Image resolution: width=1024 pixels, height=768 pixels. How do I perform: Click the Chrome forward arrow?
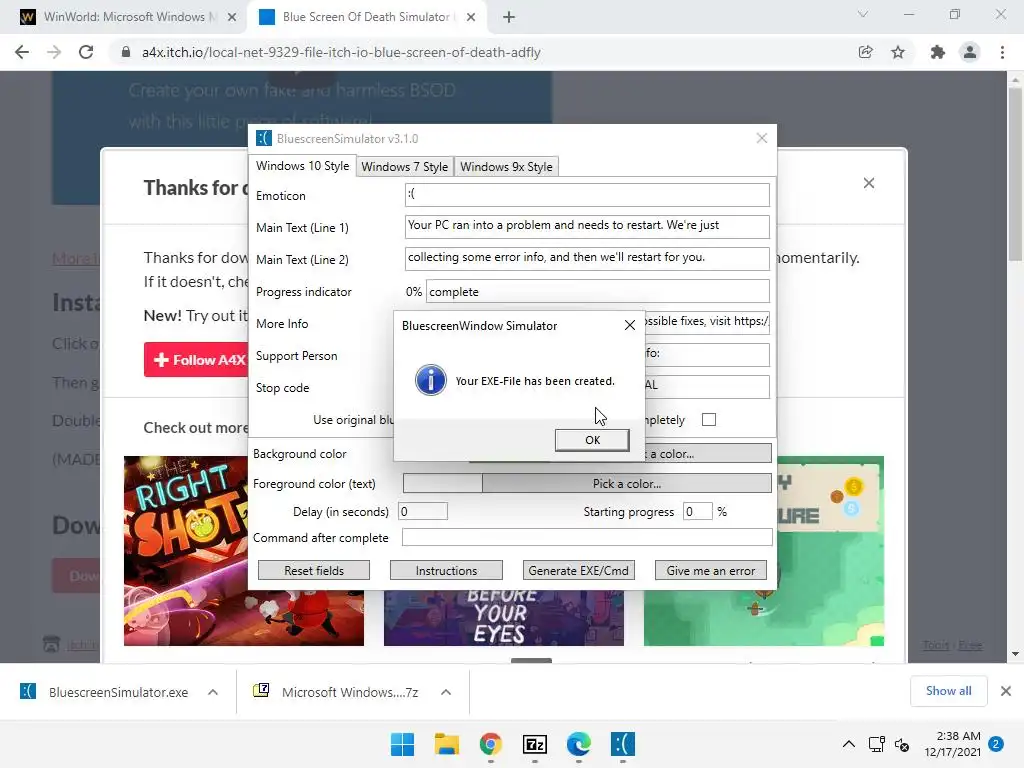54,52
